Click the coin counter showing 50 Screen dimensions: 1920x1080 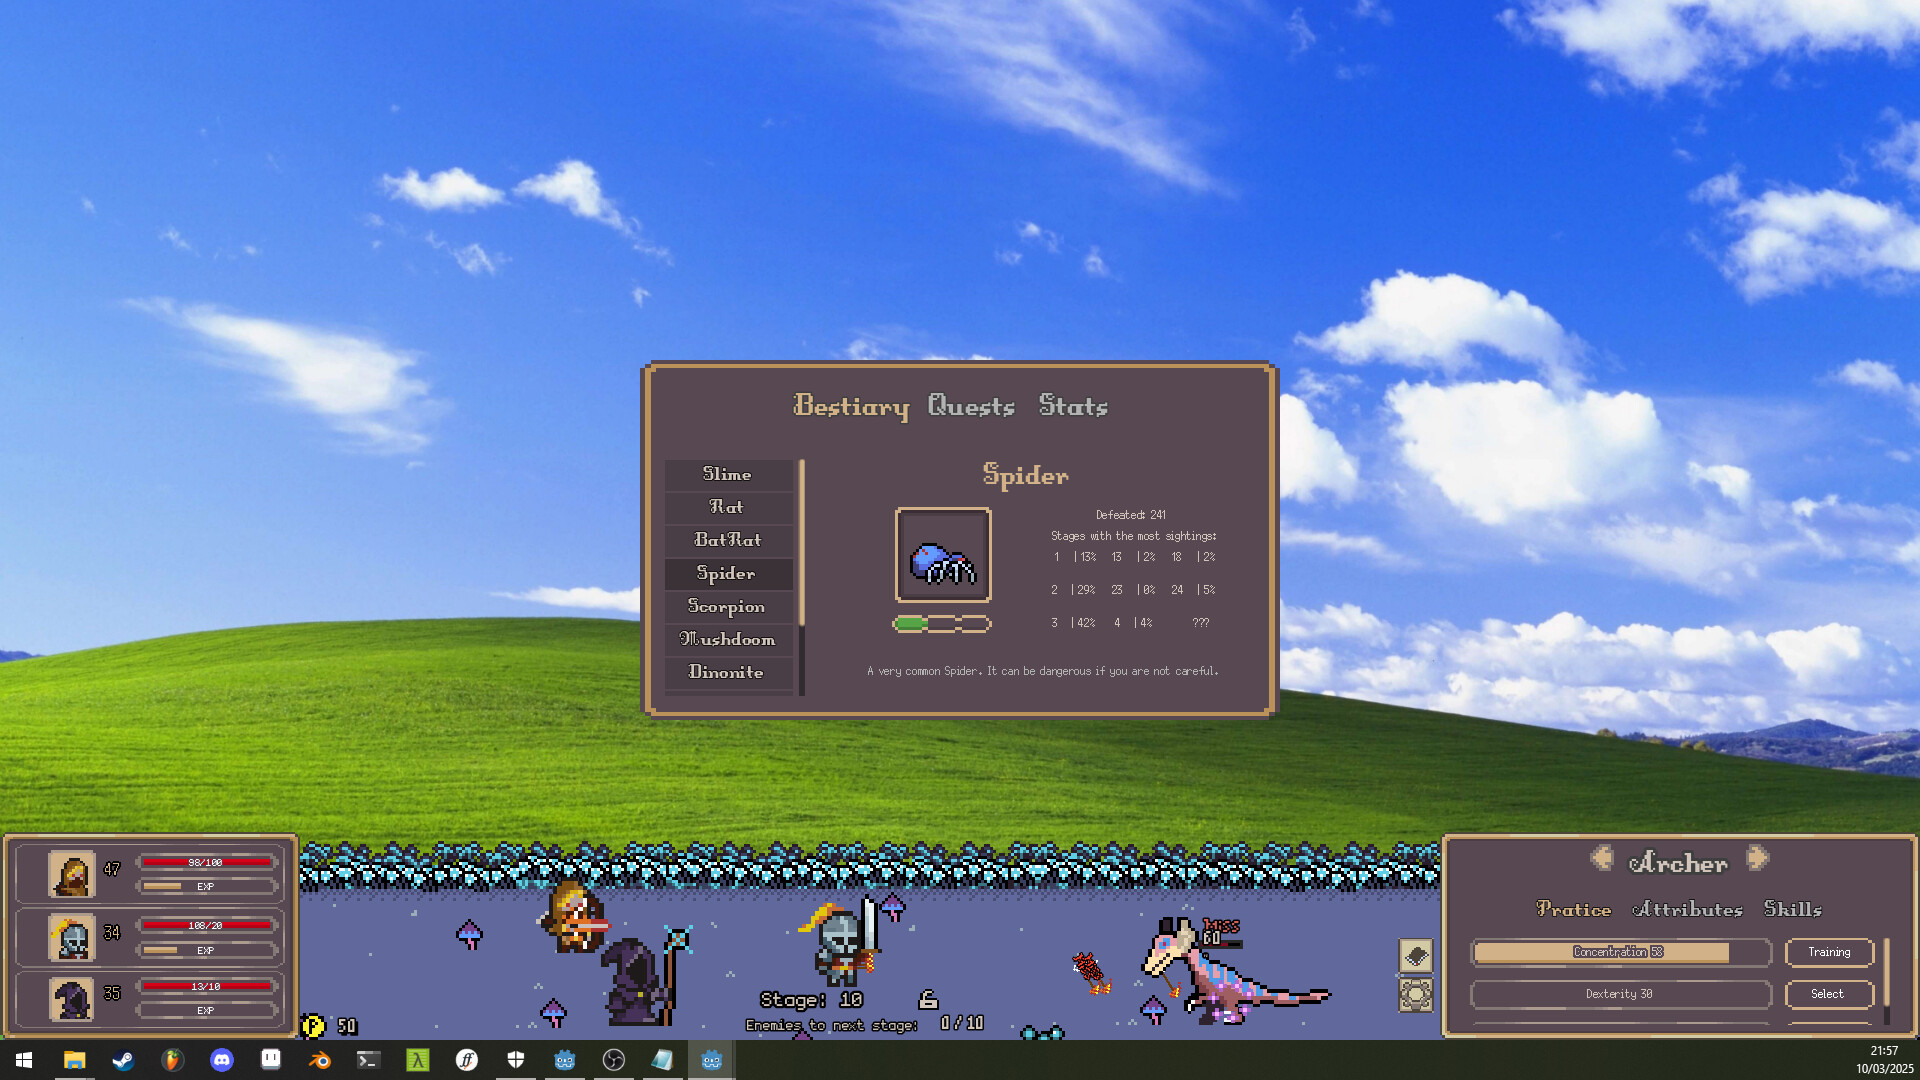(330, 1025)
